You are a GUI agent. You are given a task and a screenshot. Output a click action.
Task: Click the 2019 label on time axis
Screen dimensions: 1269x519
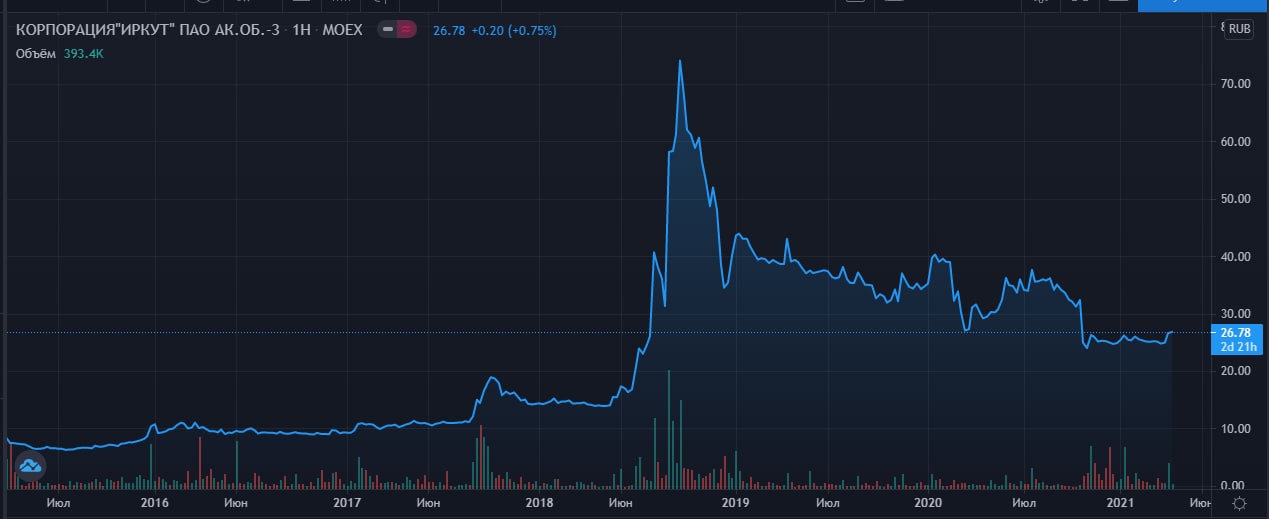pyautogui.click(x=735, y=502)
